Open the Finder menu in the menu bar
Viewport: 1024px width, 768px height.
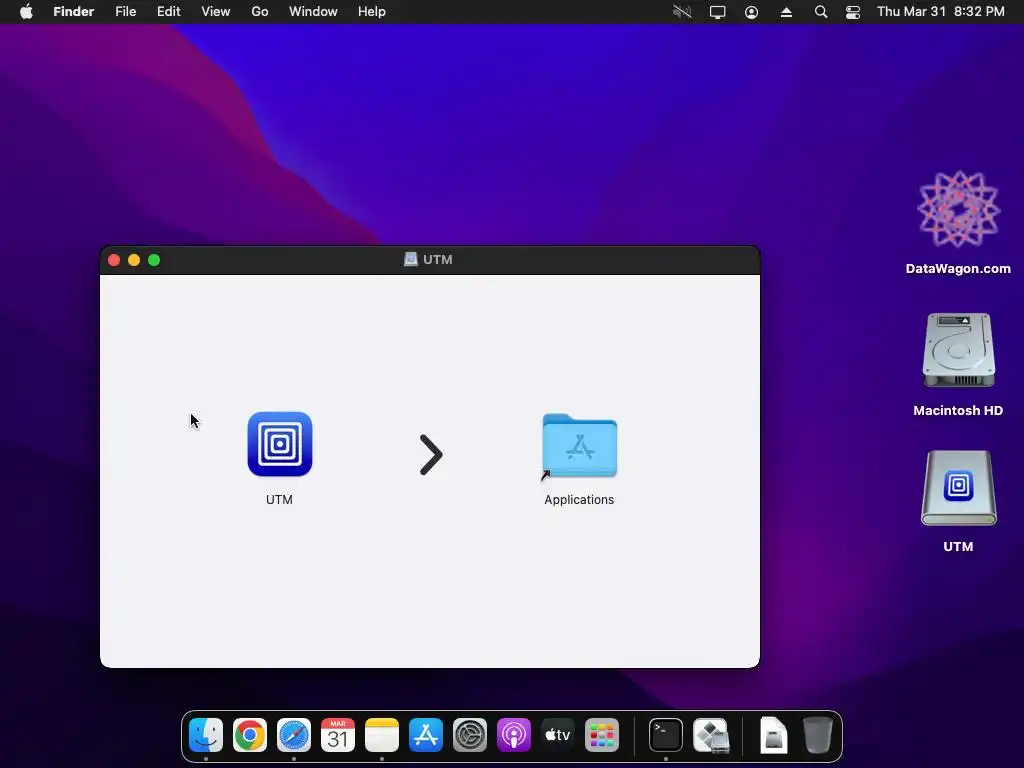point(74,12)
